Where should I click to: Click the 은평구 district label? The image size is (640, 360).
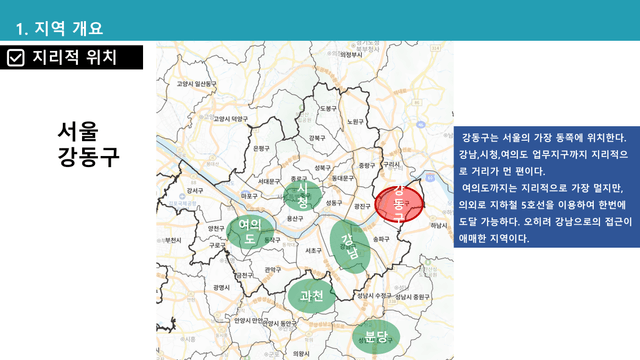[x=261, y=148]
